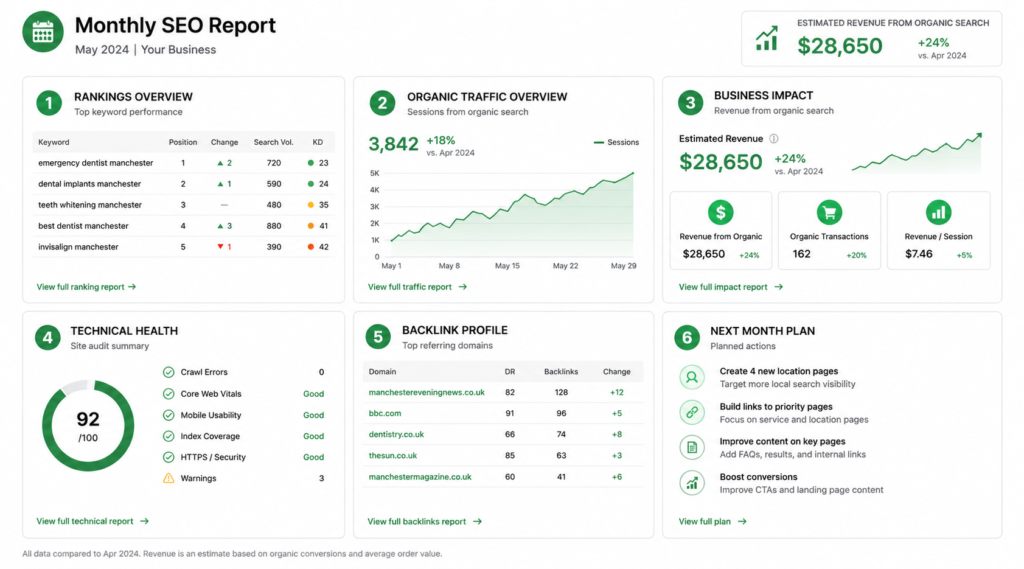Open manchestereveningnews.co.uk domain link
Viewport: 1024px width, 569px height.
pyautogui.click(x=426, y=393)
